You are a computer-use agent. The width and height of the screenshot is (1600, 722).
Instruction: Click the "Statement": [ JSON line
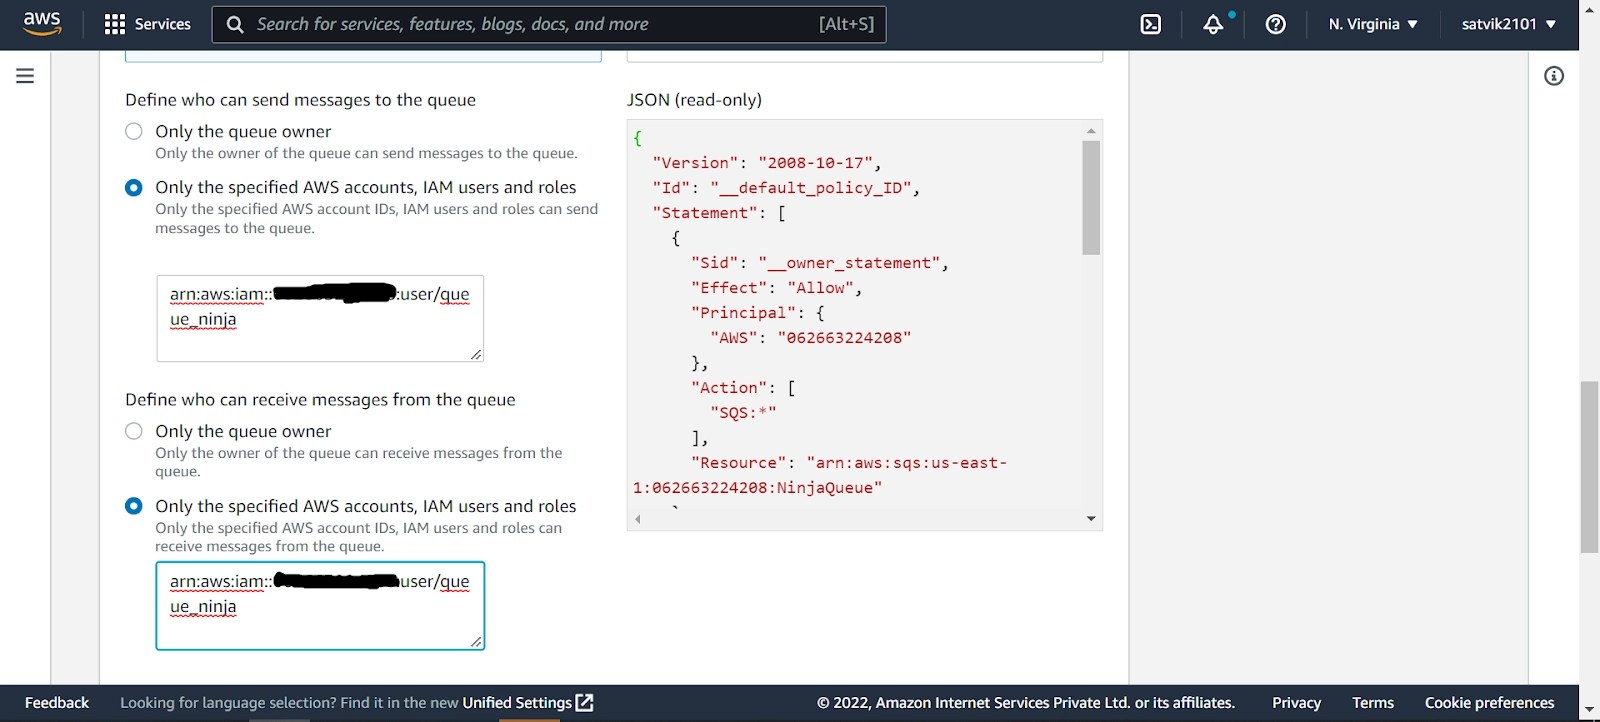(x=719, y=213)
